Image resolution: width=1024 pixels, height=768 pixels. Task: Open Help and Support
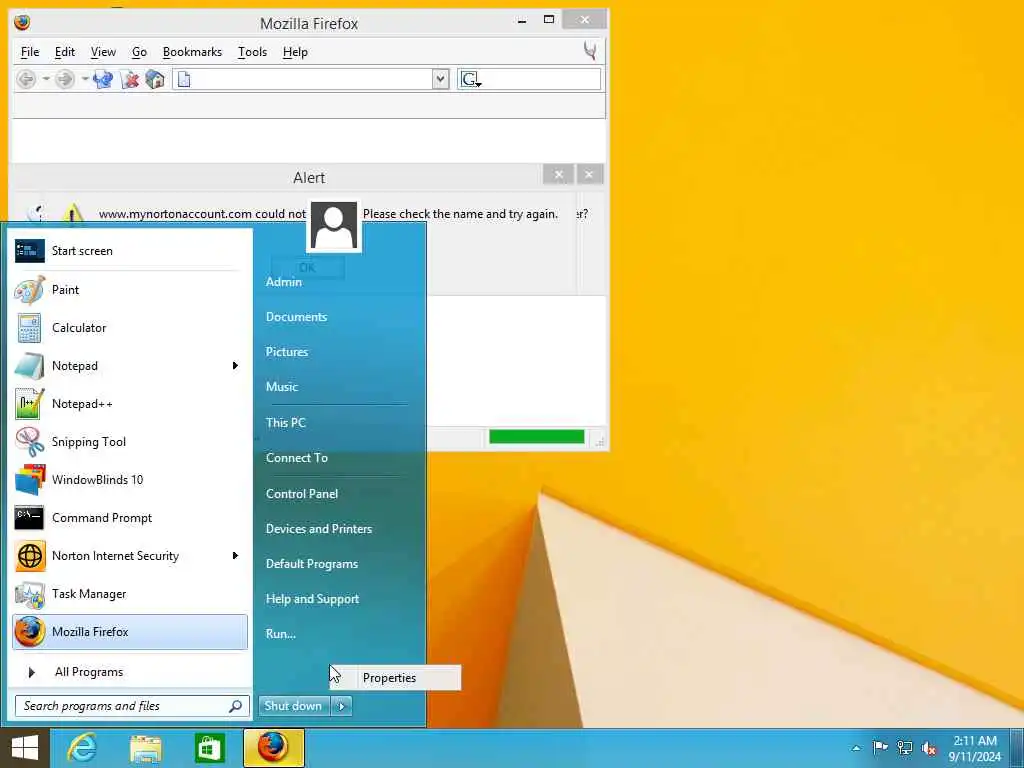point(312,599)
